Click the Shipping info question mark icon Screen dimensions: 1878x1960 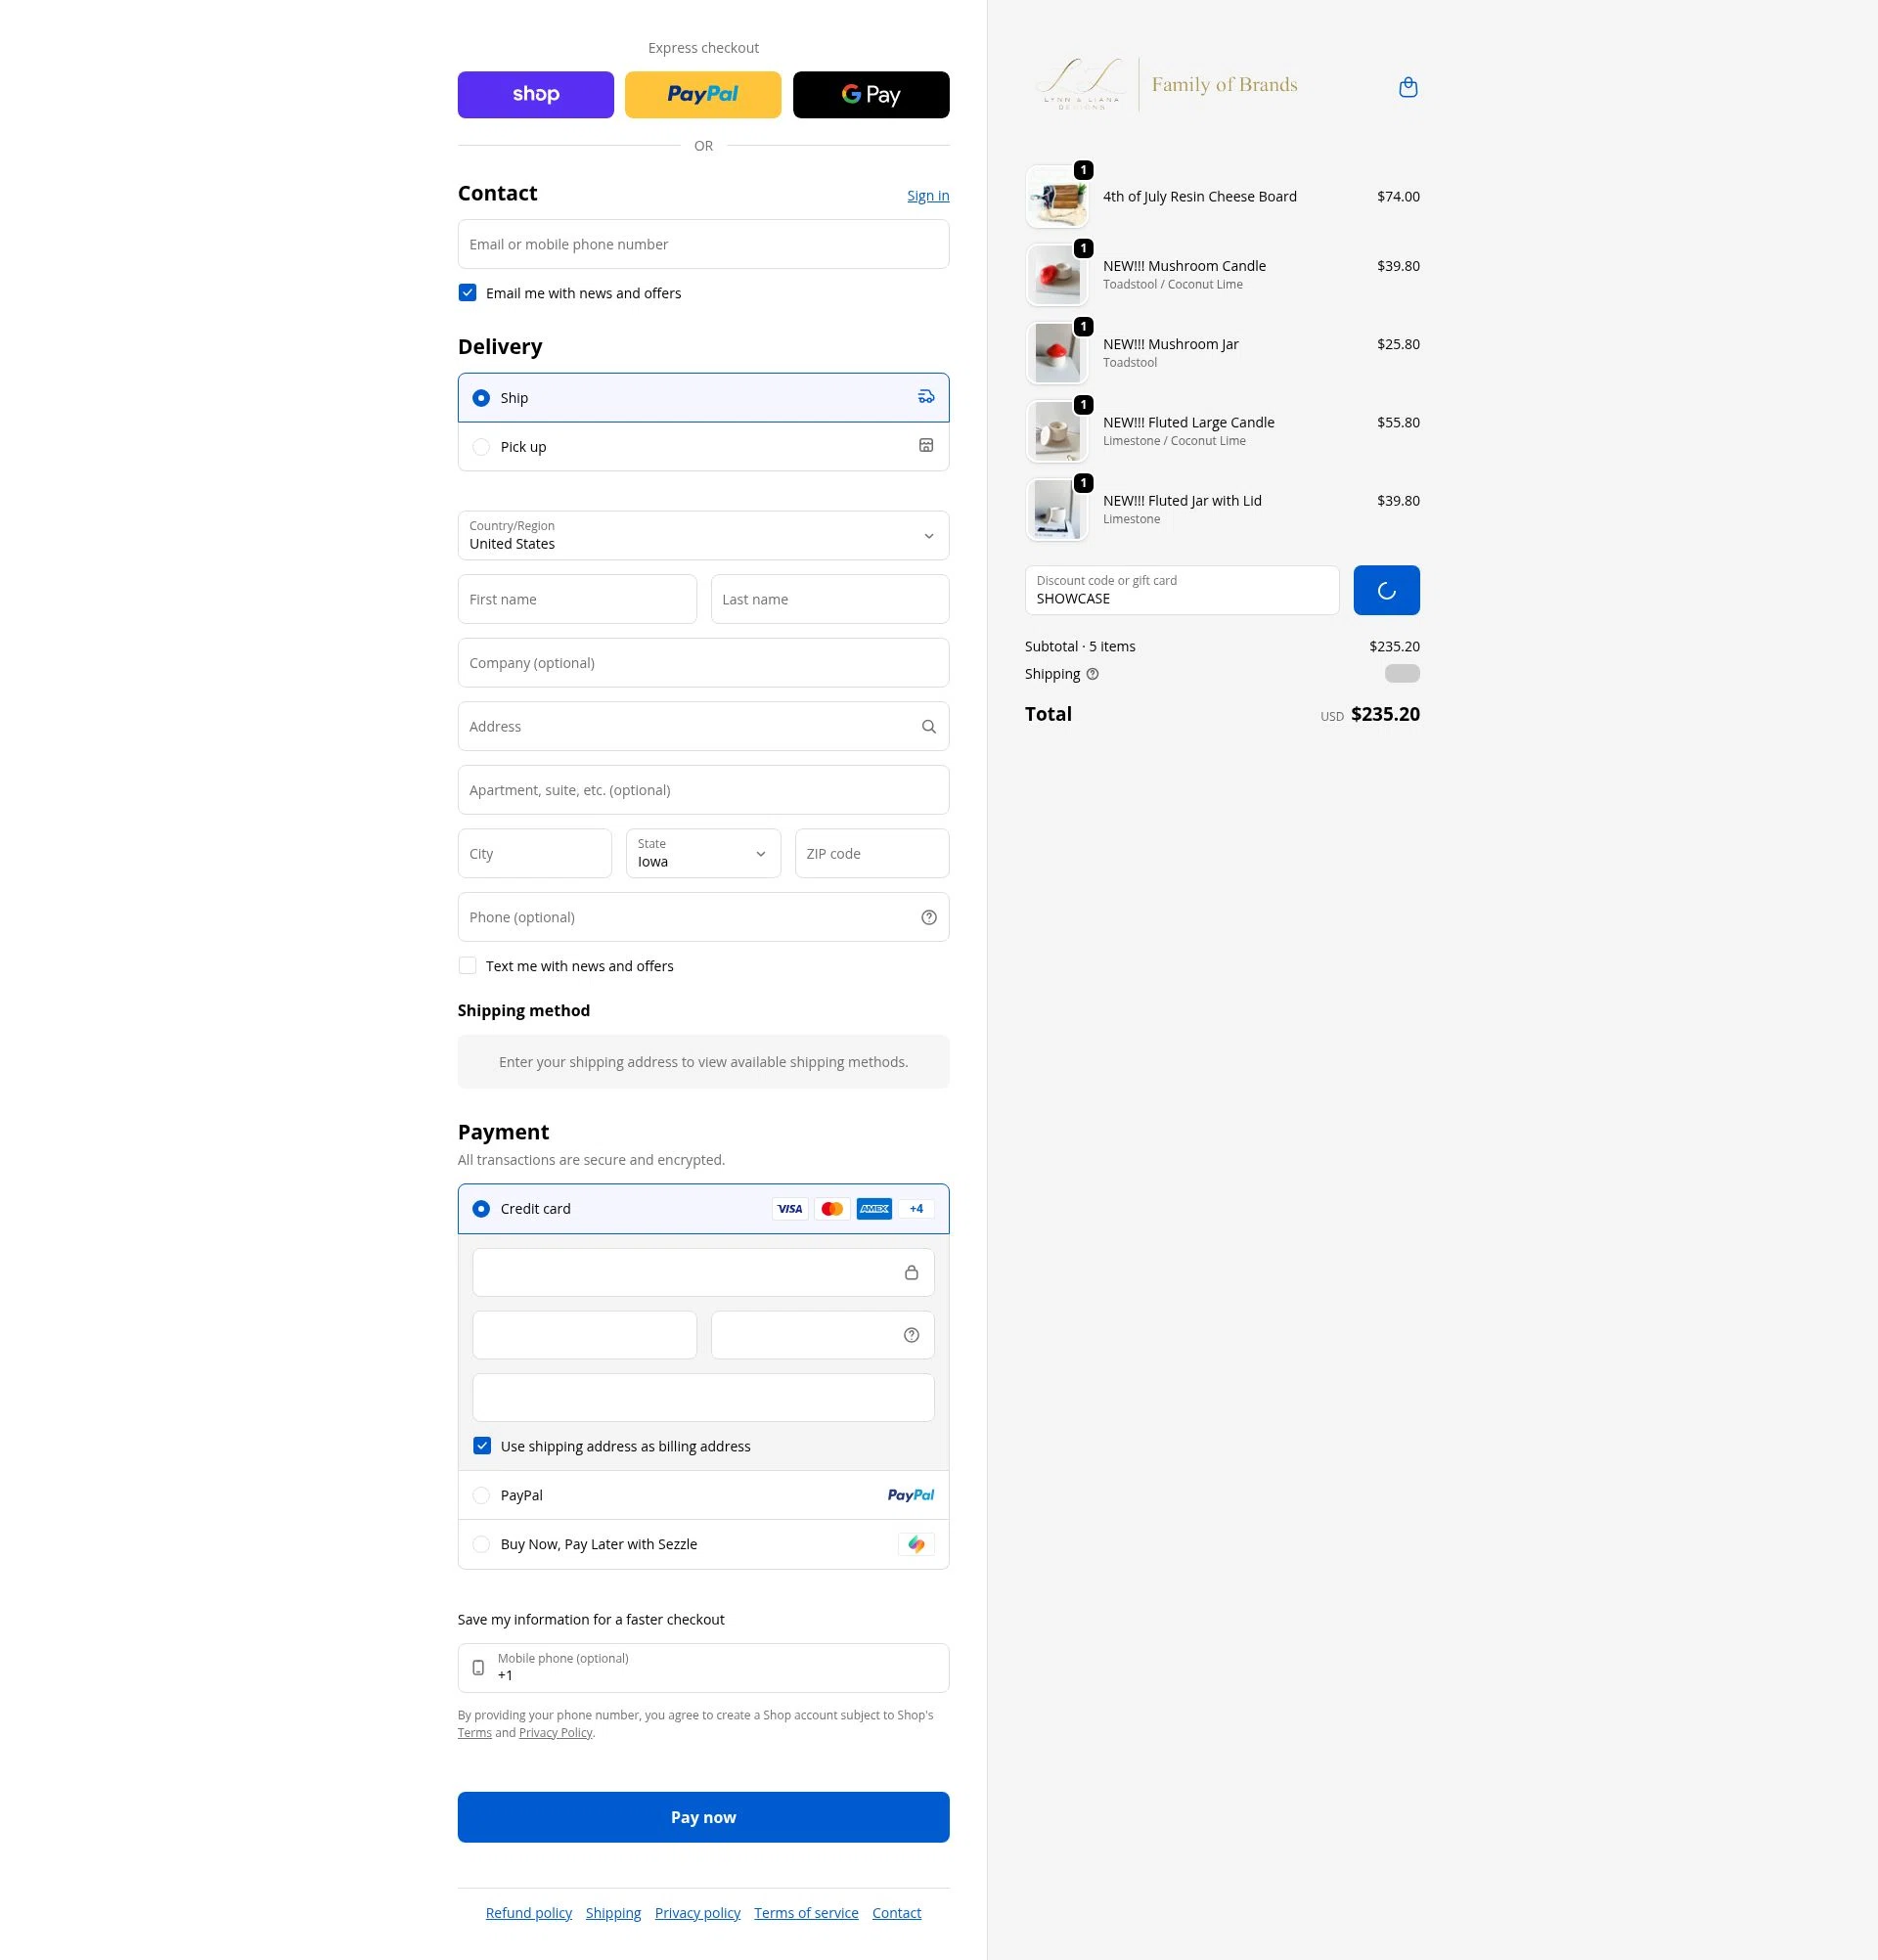1092,674
